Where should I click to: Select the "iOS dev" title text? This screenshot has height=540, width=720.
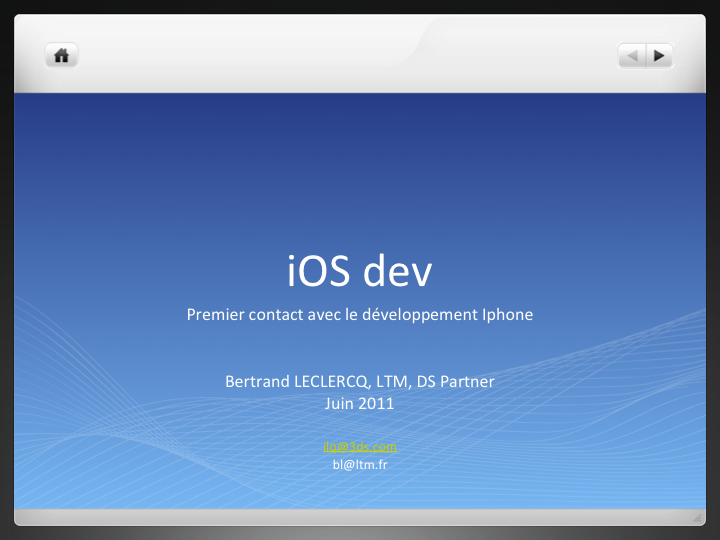360,271
